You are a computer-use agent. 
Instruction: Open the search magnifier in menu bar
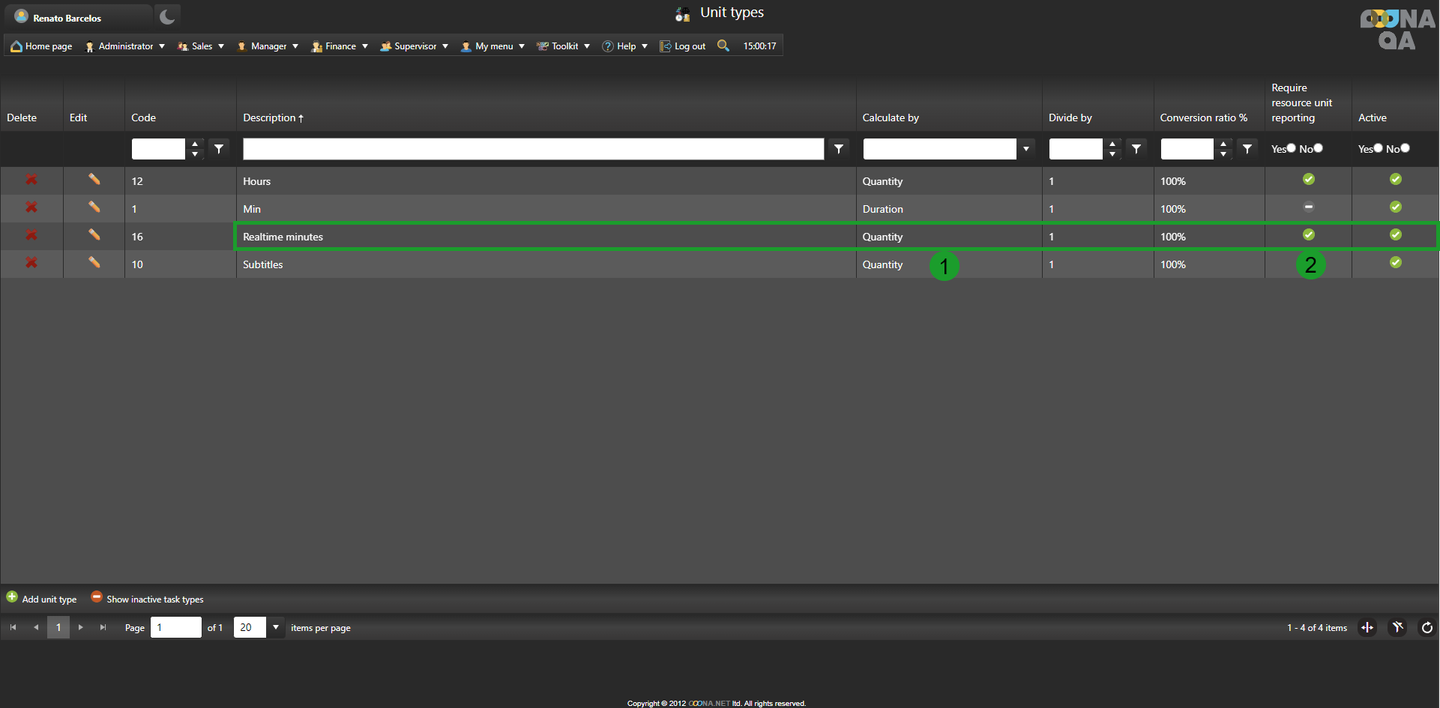723,46
